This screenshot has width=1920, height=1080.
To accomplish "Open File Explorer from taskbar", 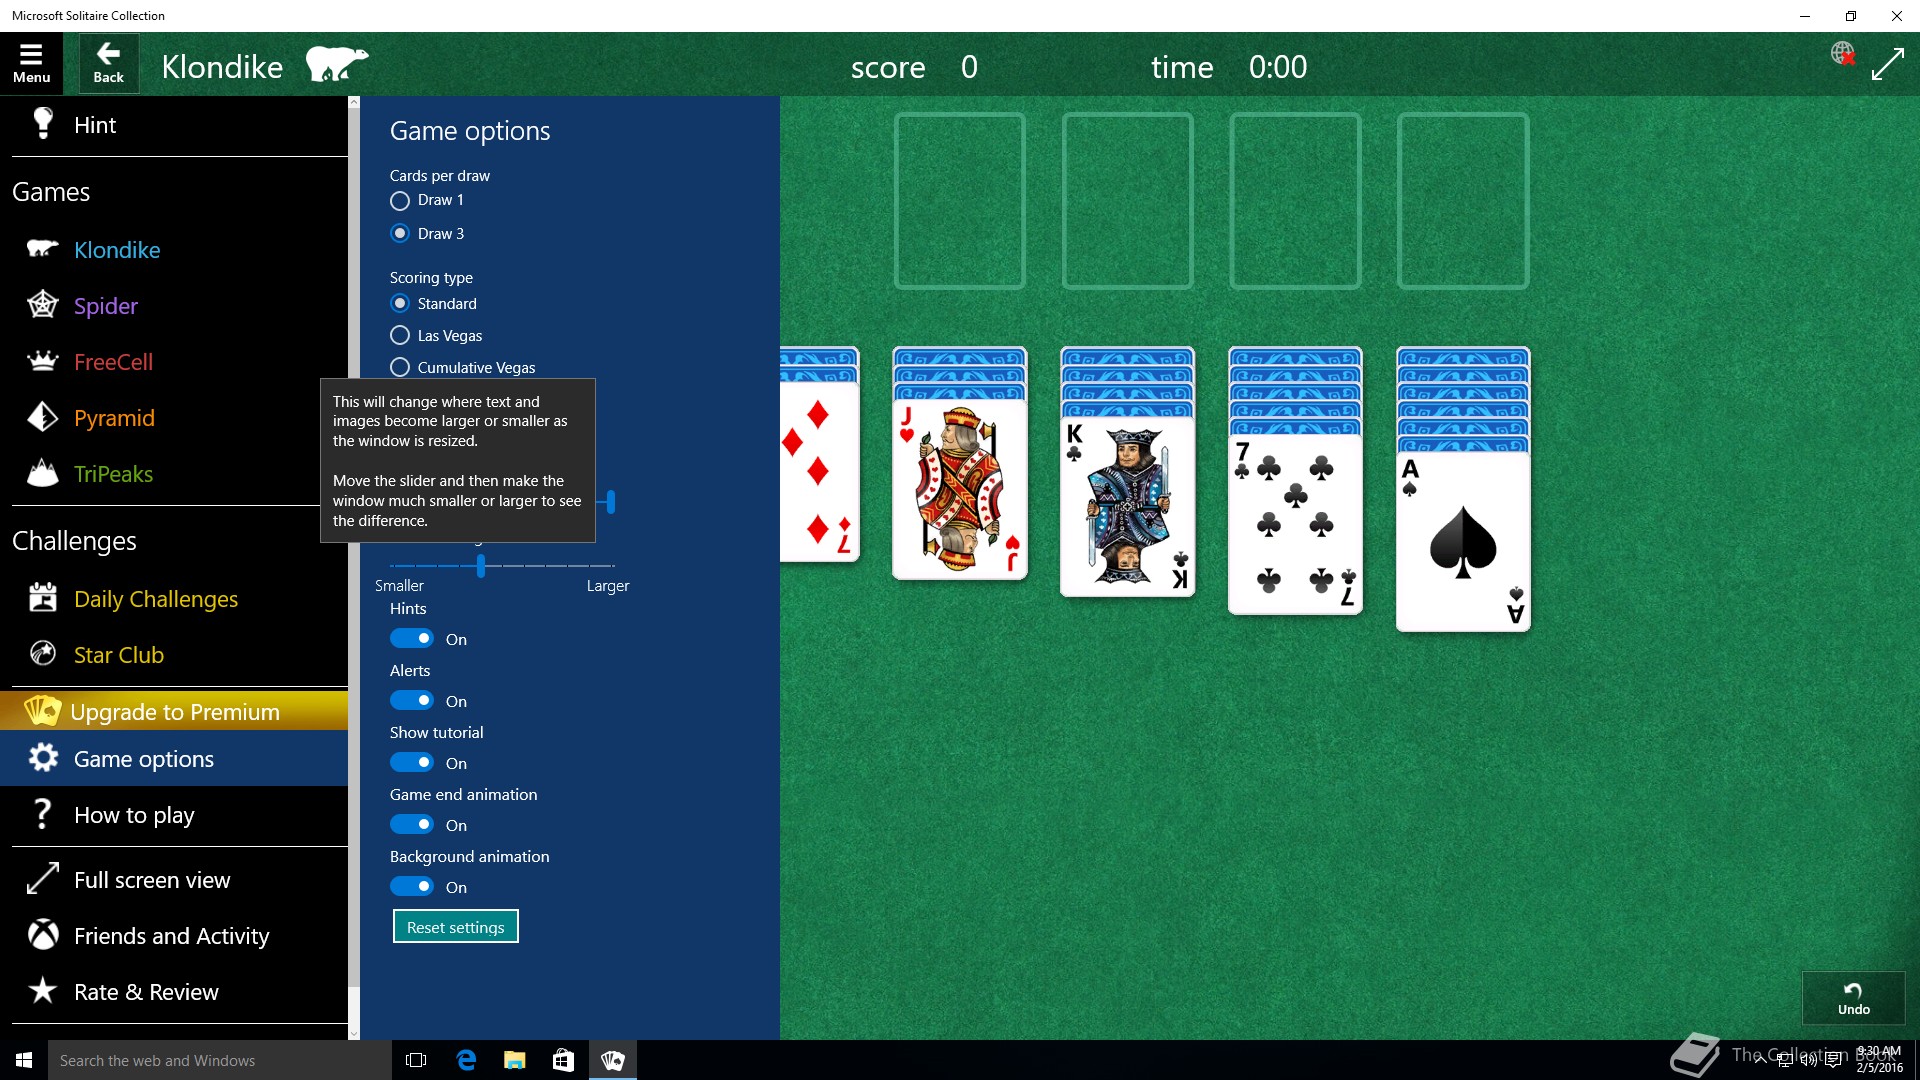I will [x=515, y=1060].
